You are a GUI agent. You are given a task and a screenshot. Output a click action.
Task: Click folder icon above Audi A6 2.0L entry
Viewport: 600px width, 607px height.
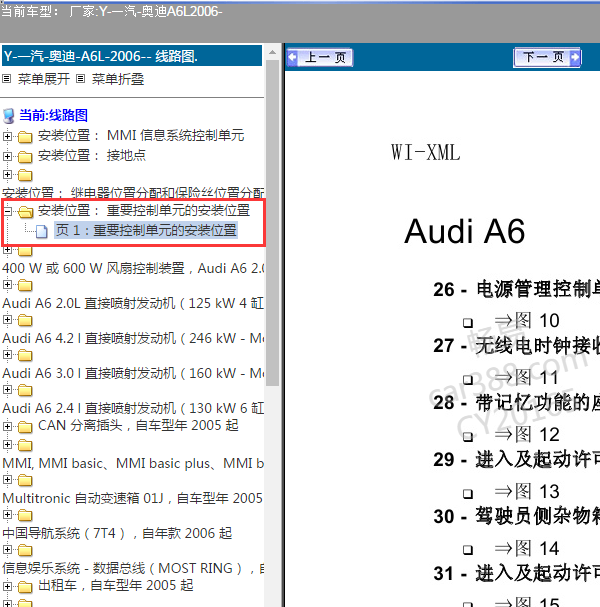[x=25, y=286]
